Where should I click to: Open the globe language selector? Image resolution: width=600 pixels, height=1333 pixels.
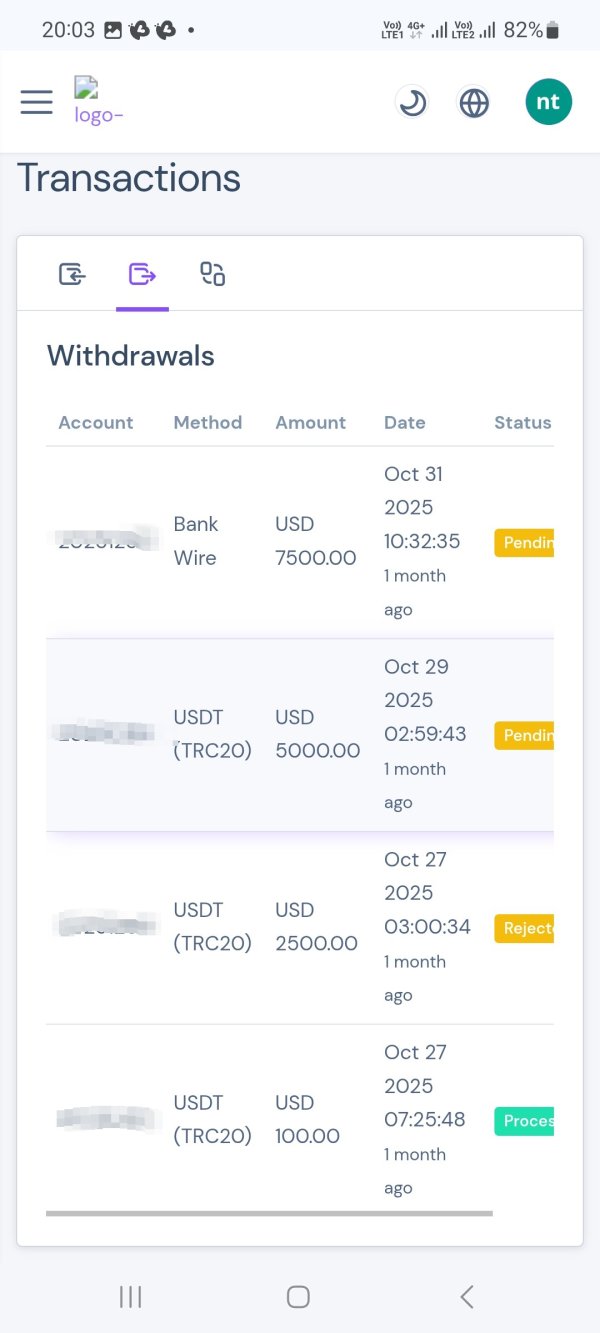(474, 102)
